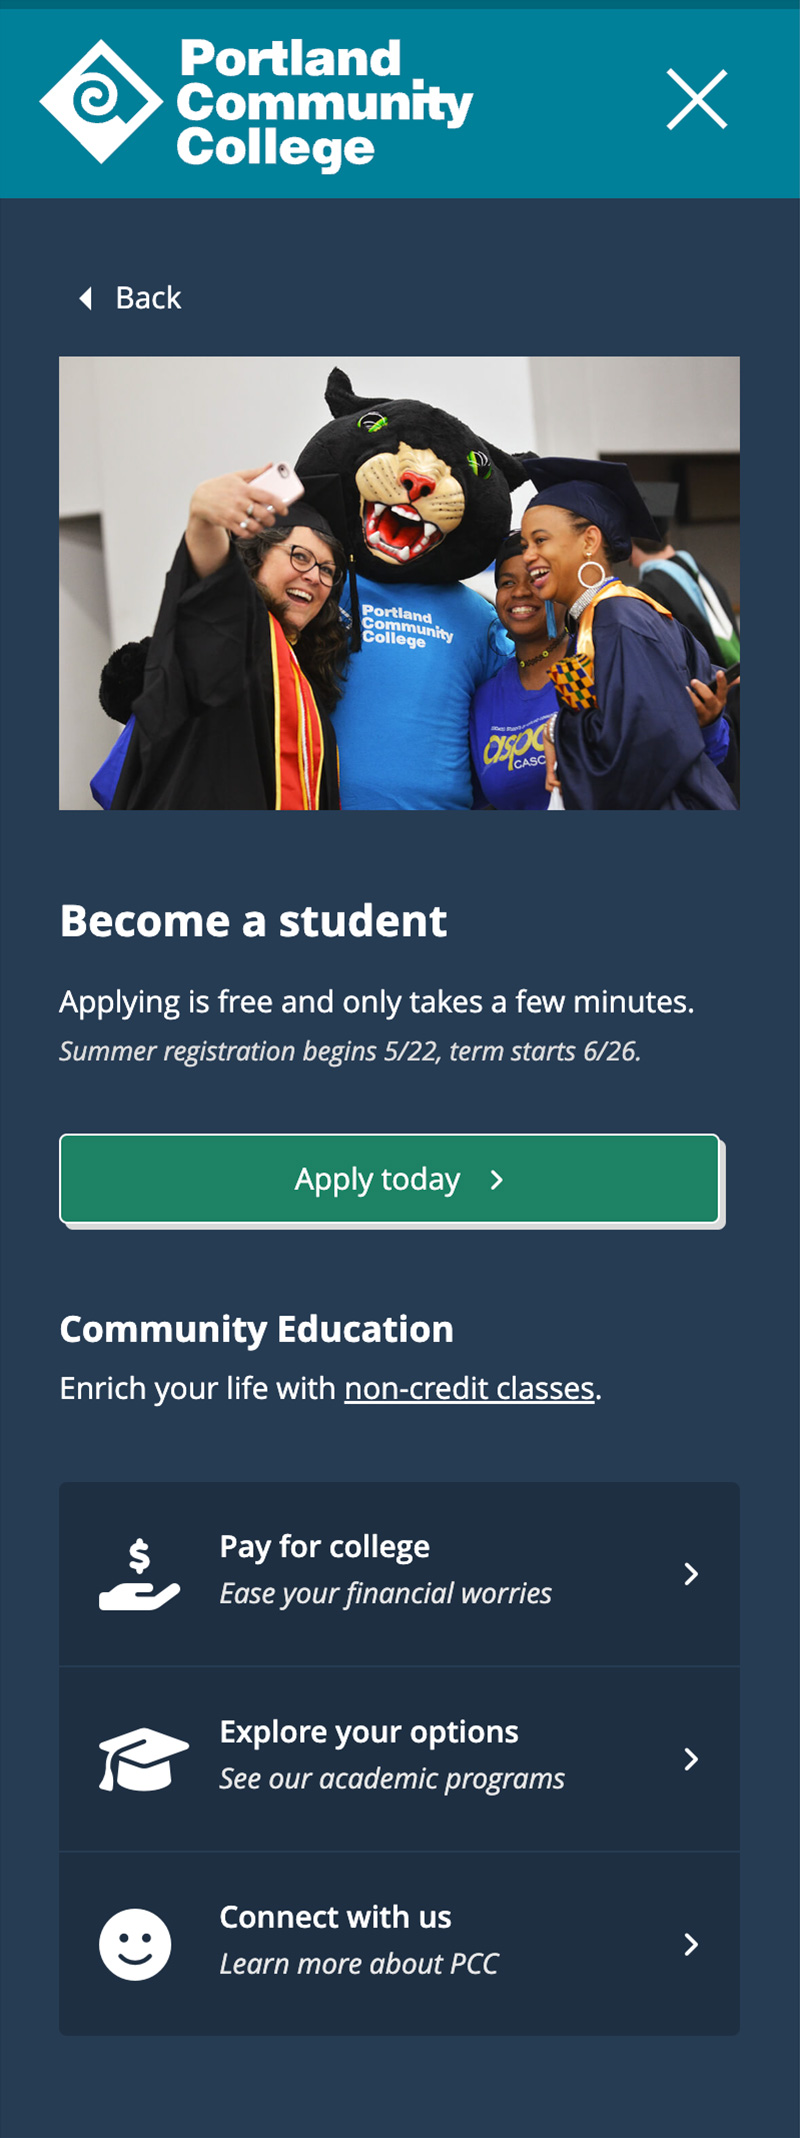Go back using the Back label

148,298
